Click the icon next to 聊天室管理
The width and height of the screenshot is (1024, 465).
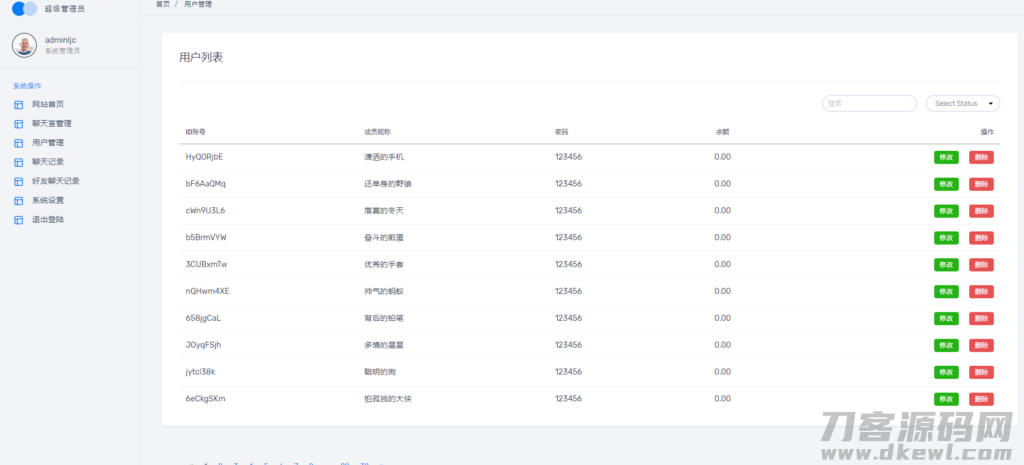tap(18, 124)
